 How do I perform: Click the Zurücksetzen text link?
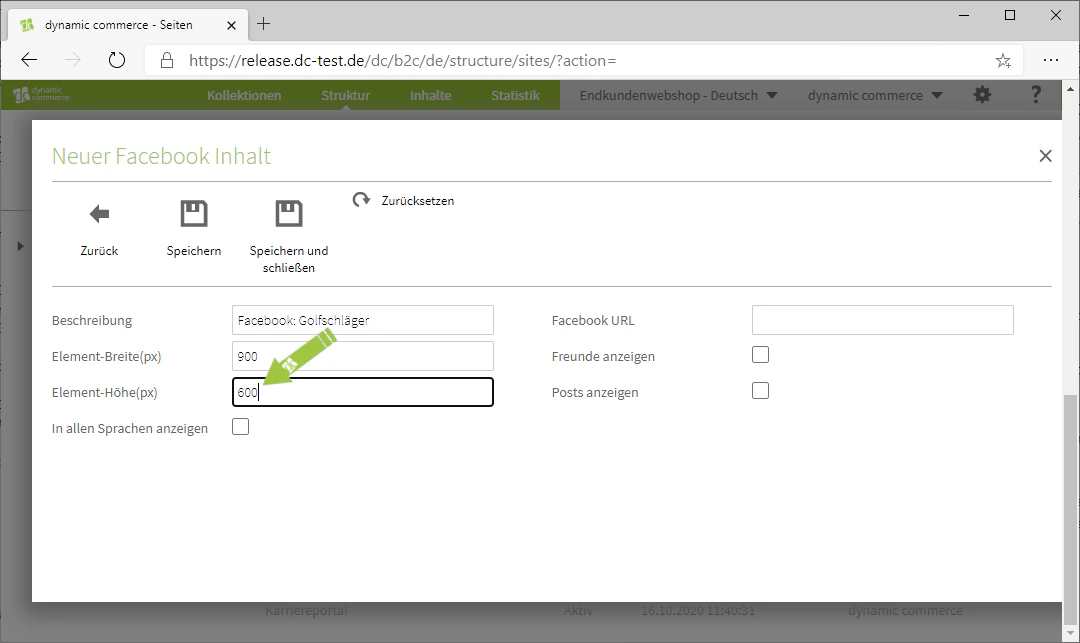pyautogui.click(x=417, y=201)
